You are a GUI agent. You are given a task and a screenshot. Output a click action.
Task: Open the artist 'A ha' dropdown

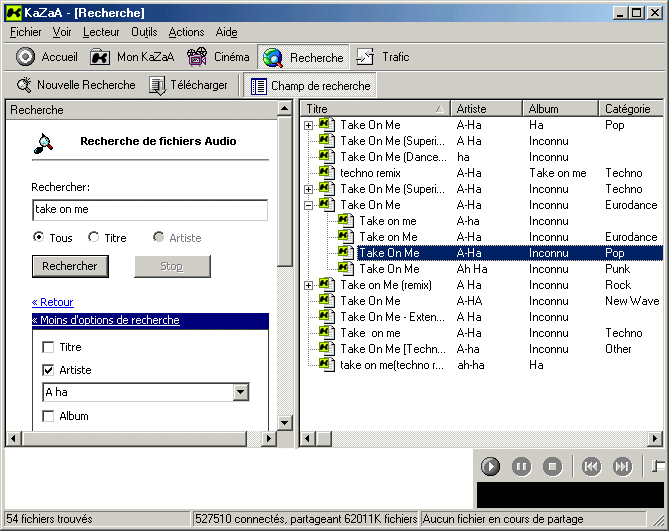click(x=240, y=393)
